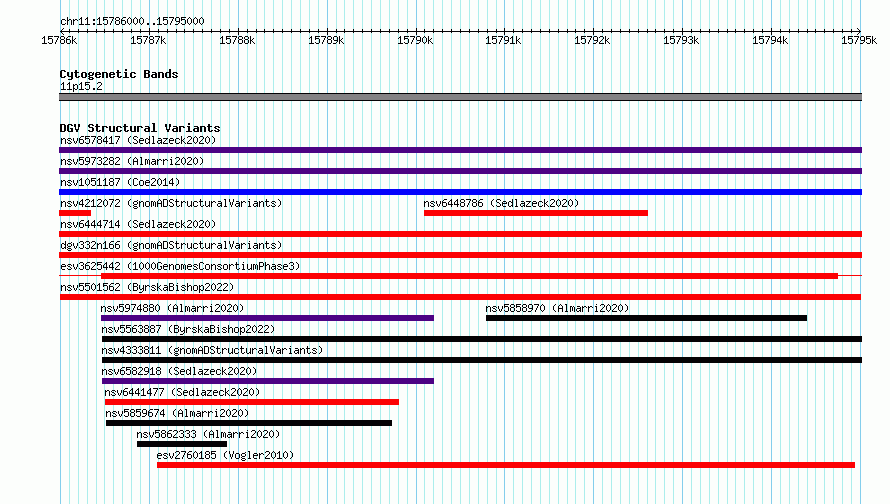Open nsv6582918 (Sedlazeck2020) label
The height and width of the screenshot is (504, 890).
(179, 371)
